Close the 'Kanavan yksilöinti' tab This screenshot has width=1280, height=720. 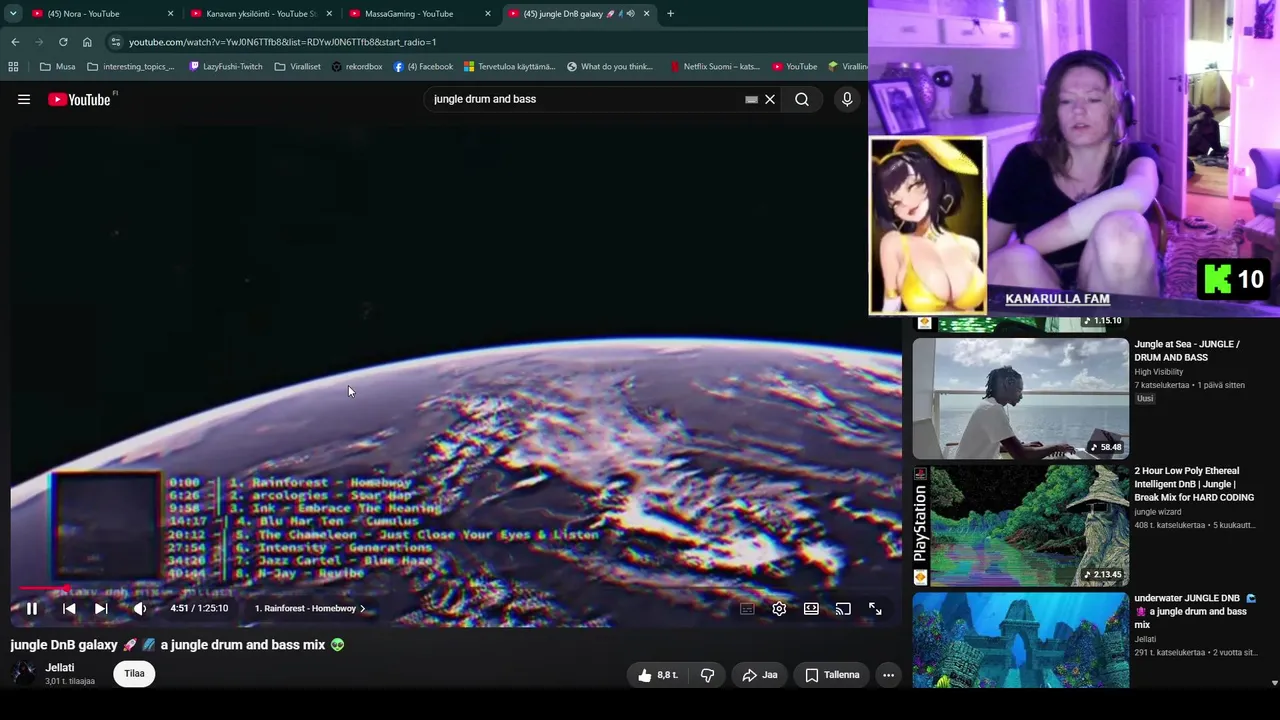pos(329,14)
